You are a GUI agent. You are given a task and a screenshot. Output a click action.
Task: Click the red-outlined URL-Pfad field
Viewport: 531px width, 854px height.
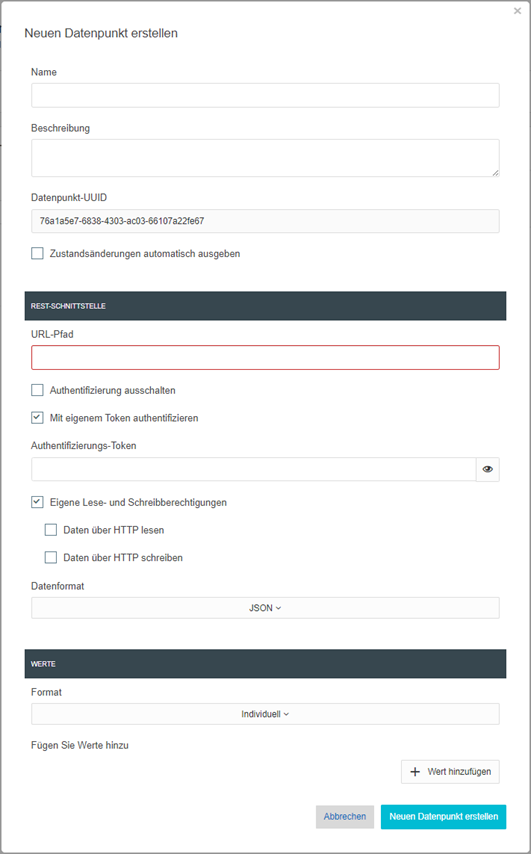click(265, 358)
